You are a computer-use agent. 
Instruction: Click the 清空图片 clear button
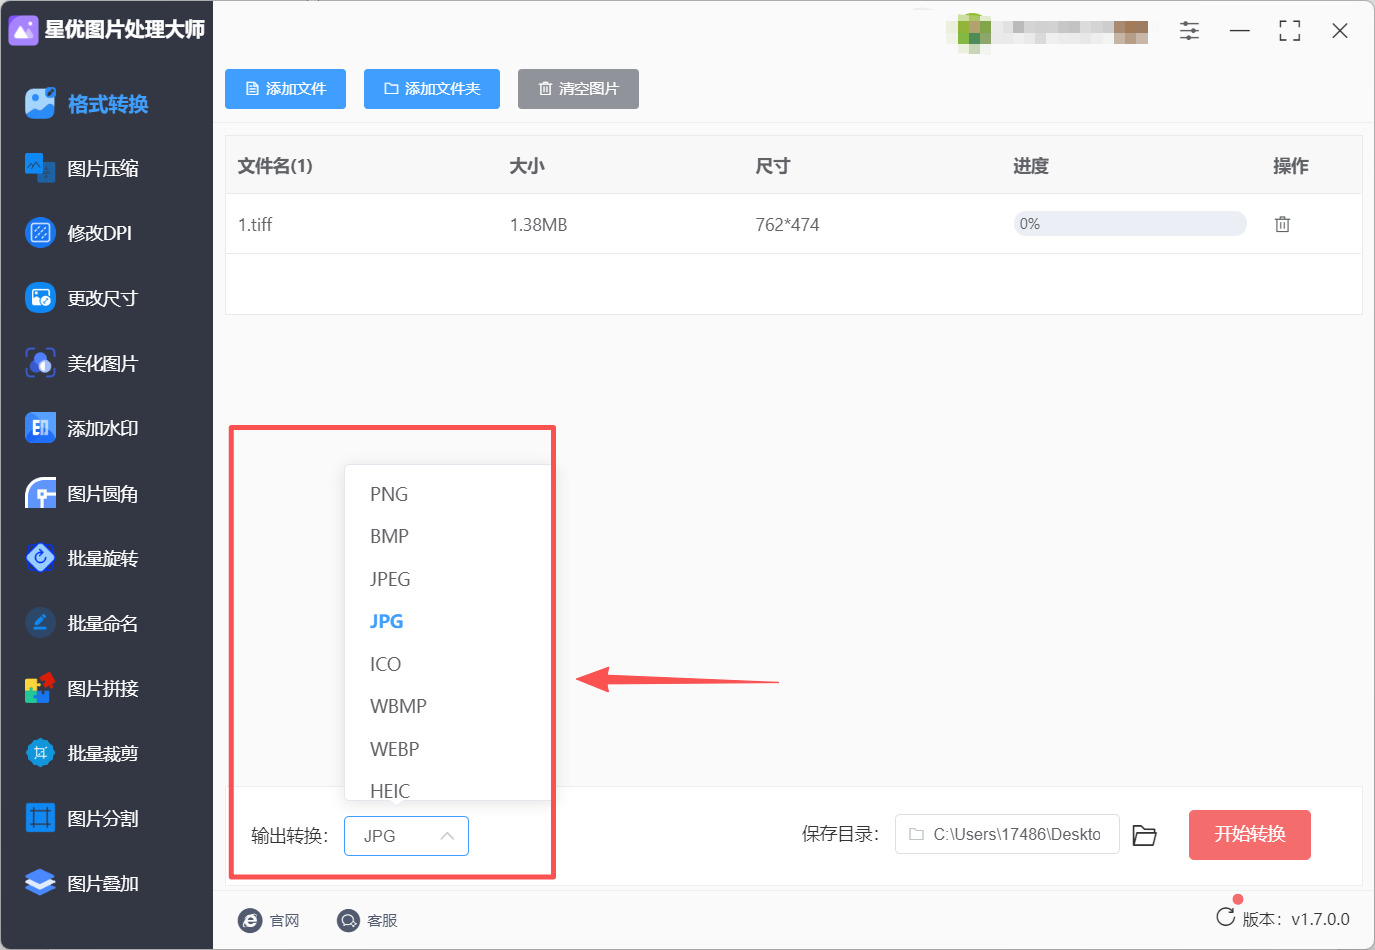578,89
